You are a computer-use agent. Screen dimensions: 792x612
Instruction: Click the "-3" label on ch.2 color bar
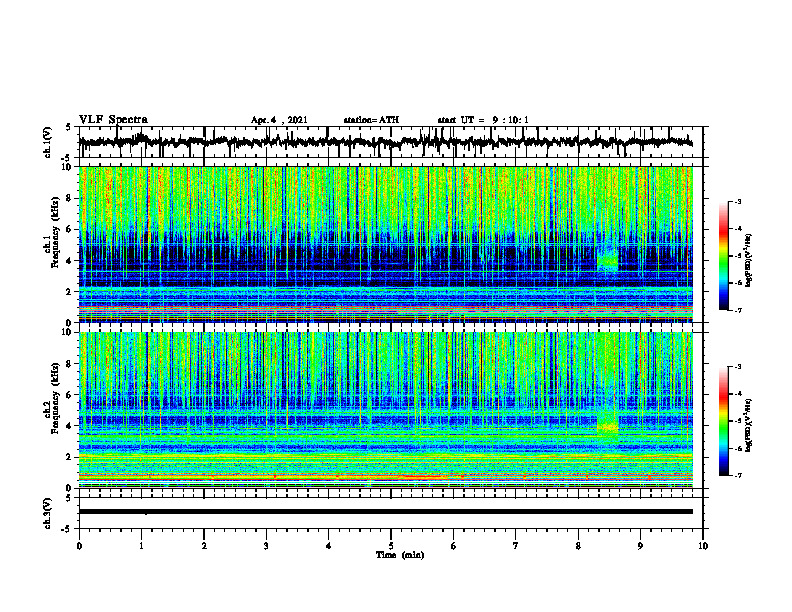tap(737, 367)
